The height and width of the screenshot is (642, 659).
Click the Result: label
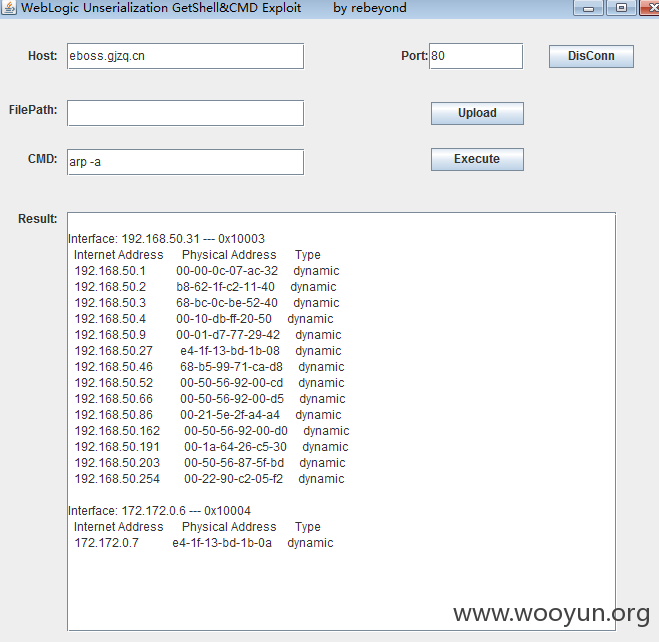[x=37, y=218]
